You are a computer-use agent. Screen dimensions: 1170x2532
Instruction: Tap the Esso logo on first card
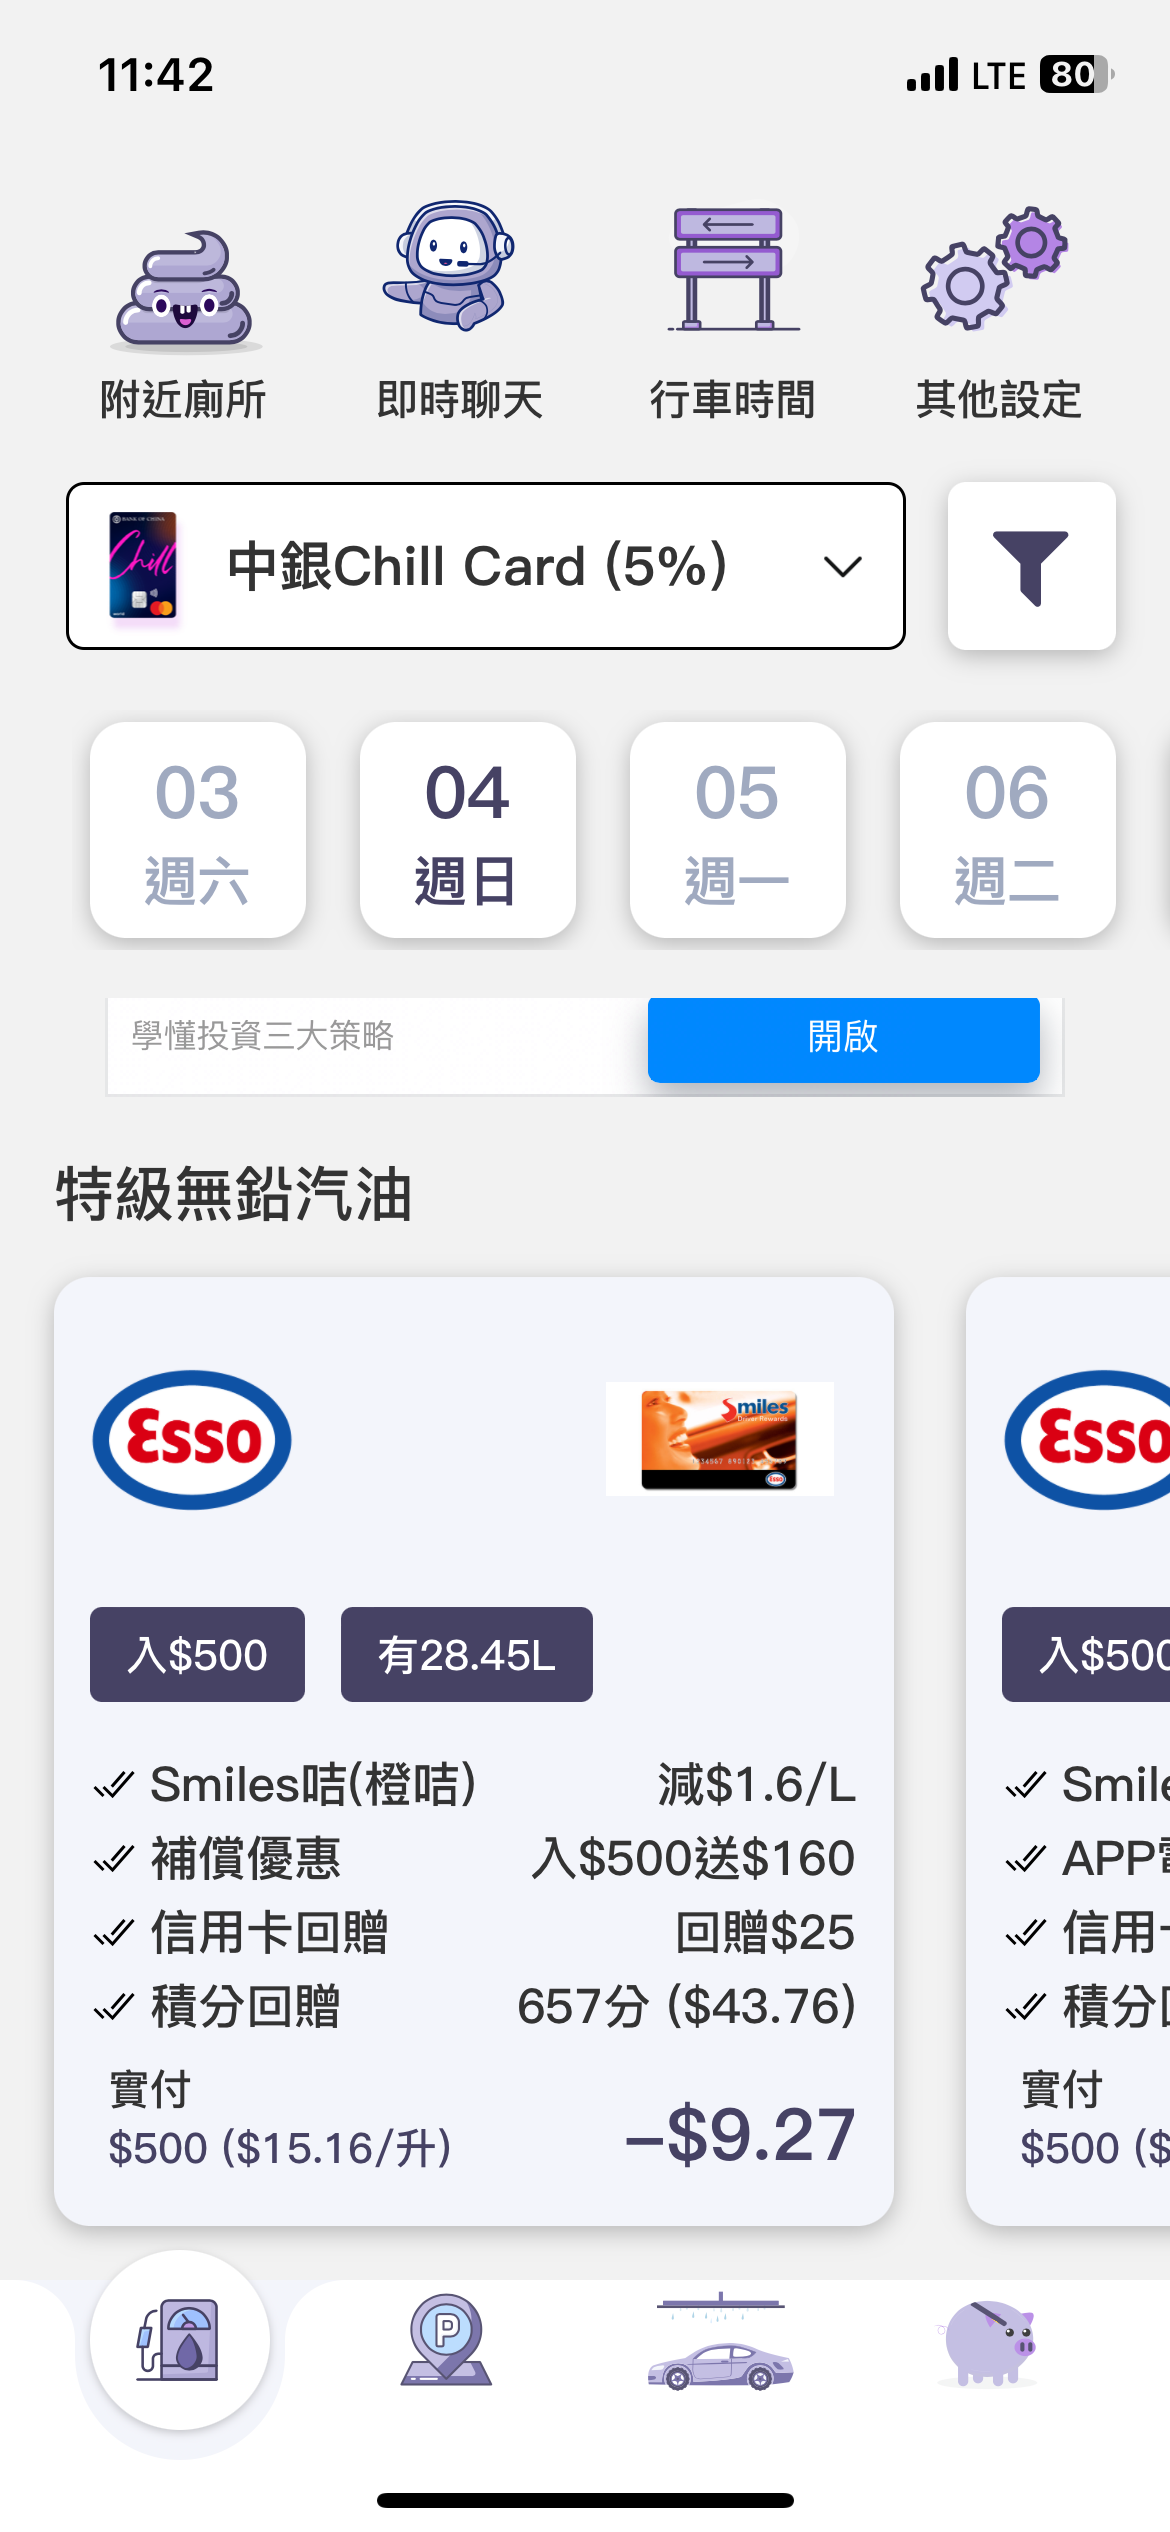click(192, 1440)
